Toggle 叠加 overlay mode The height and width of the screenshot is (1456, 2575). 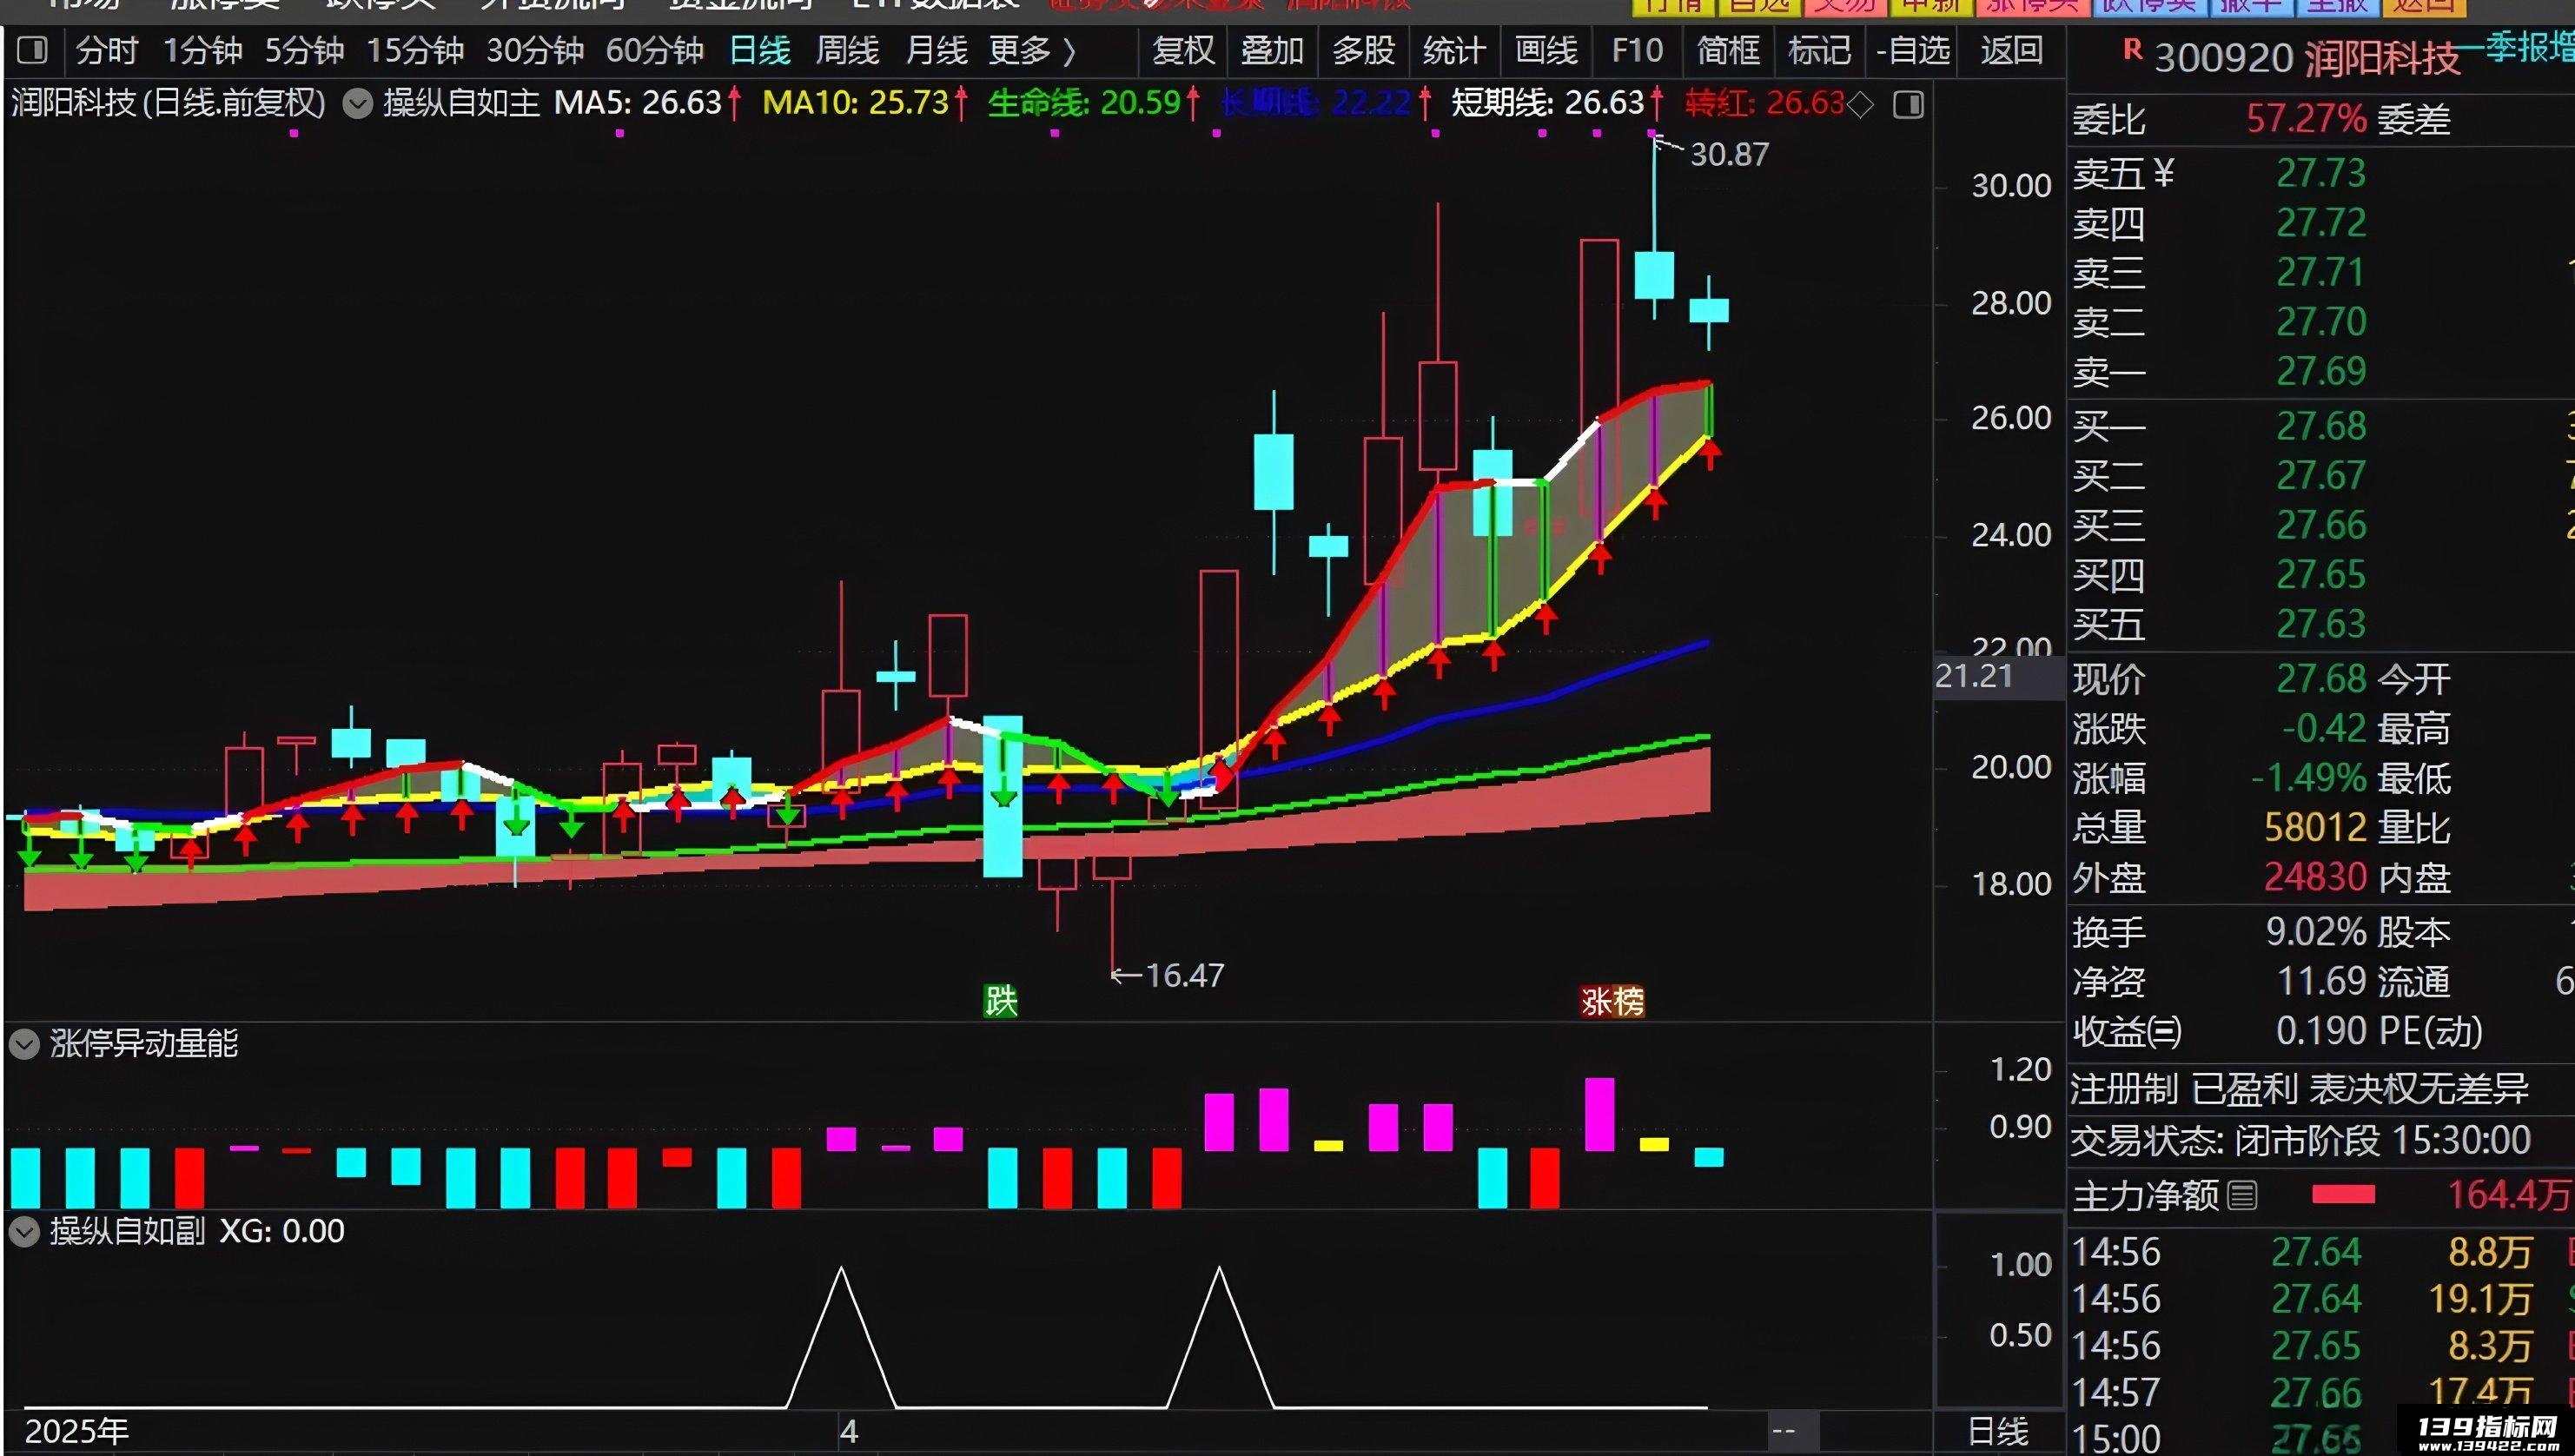[x=1272, y=50]
